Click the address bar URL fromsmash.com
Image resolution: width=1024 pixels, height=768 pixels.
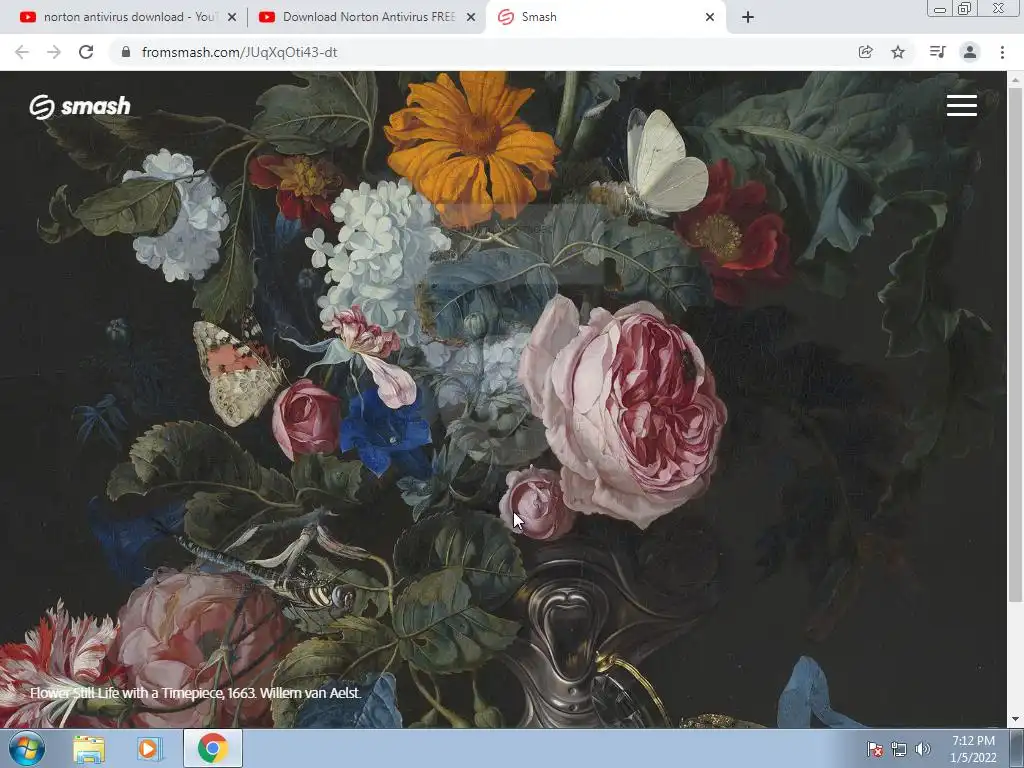point(239,52)
